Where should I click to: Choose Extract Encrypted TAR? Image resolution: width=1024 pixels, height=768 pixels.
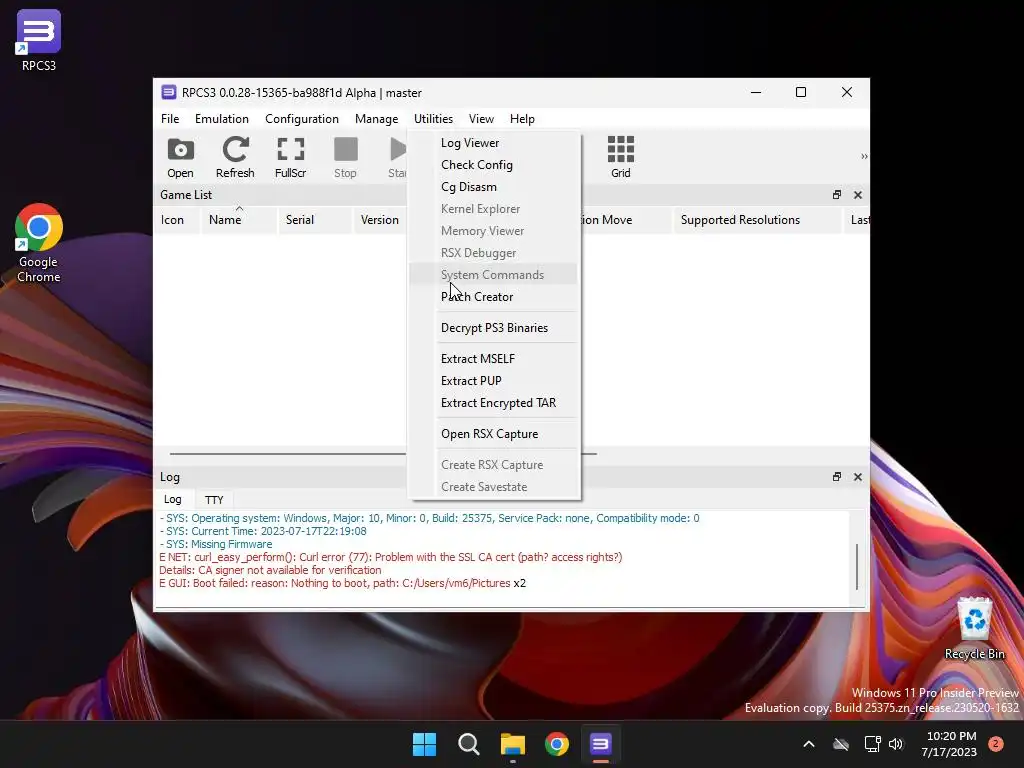click(x=493, y=403)
